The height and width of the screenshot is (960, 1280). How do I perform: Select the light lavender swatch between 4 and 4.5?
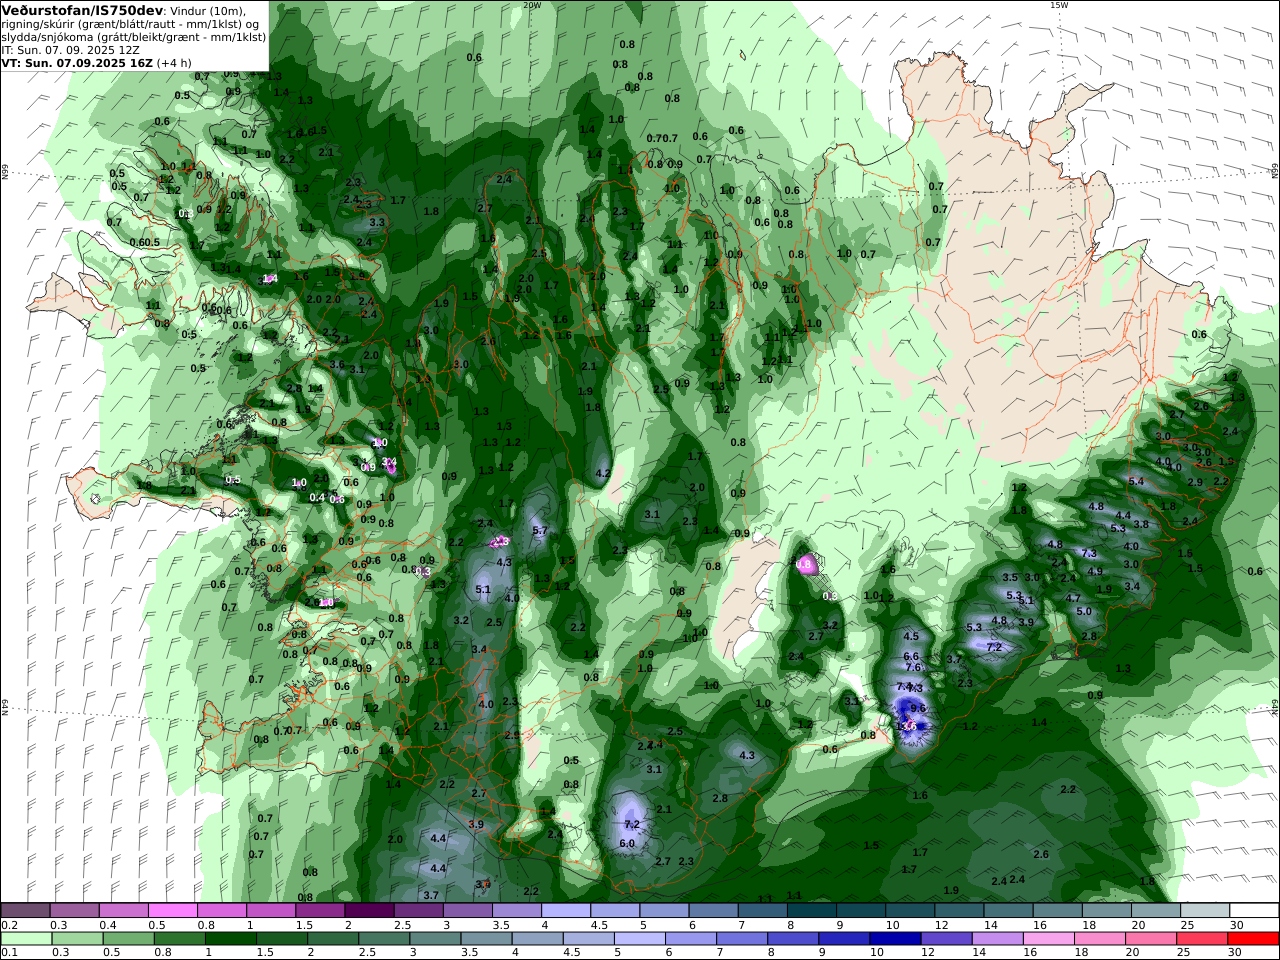(566, 910)
